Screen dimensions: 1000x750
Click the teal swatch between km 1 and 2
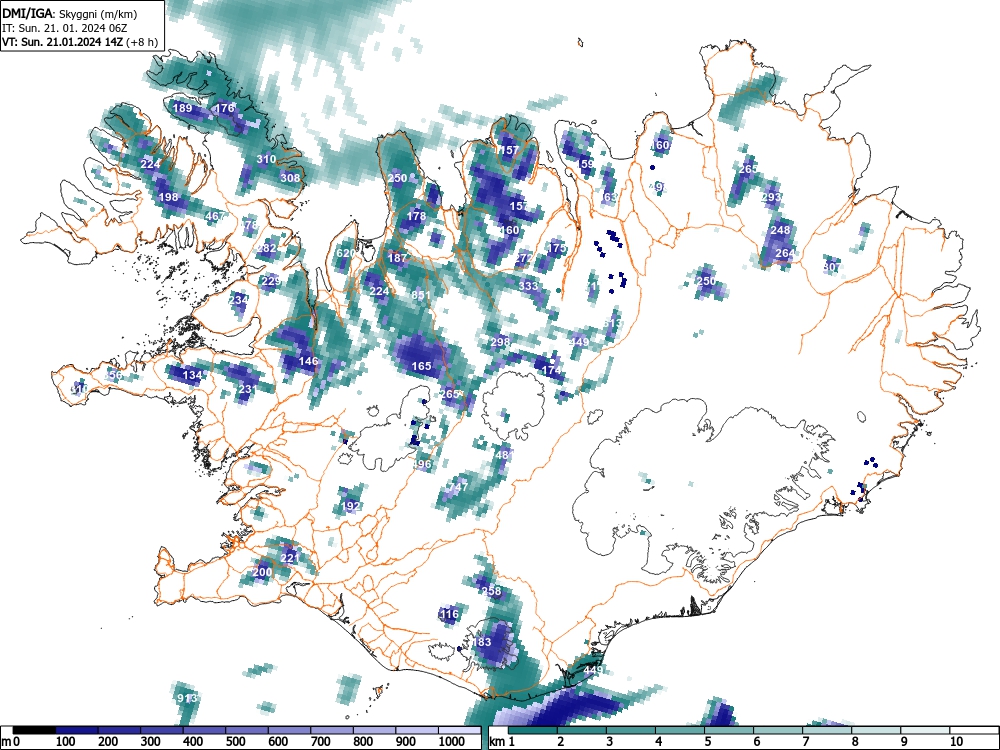(533, 730)
